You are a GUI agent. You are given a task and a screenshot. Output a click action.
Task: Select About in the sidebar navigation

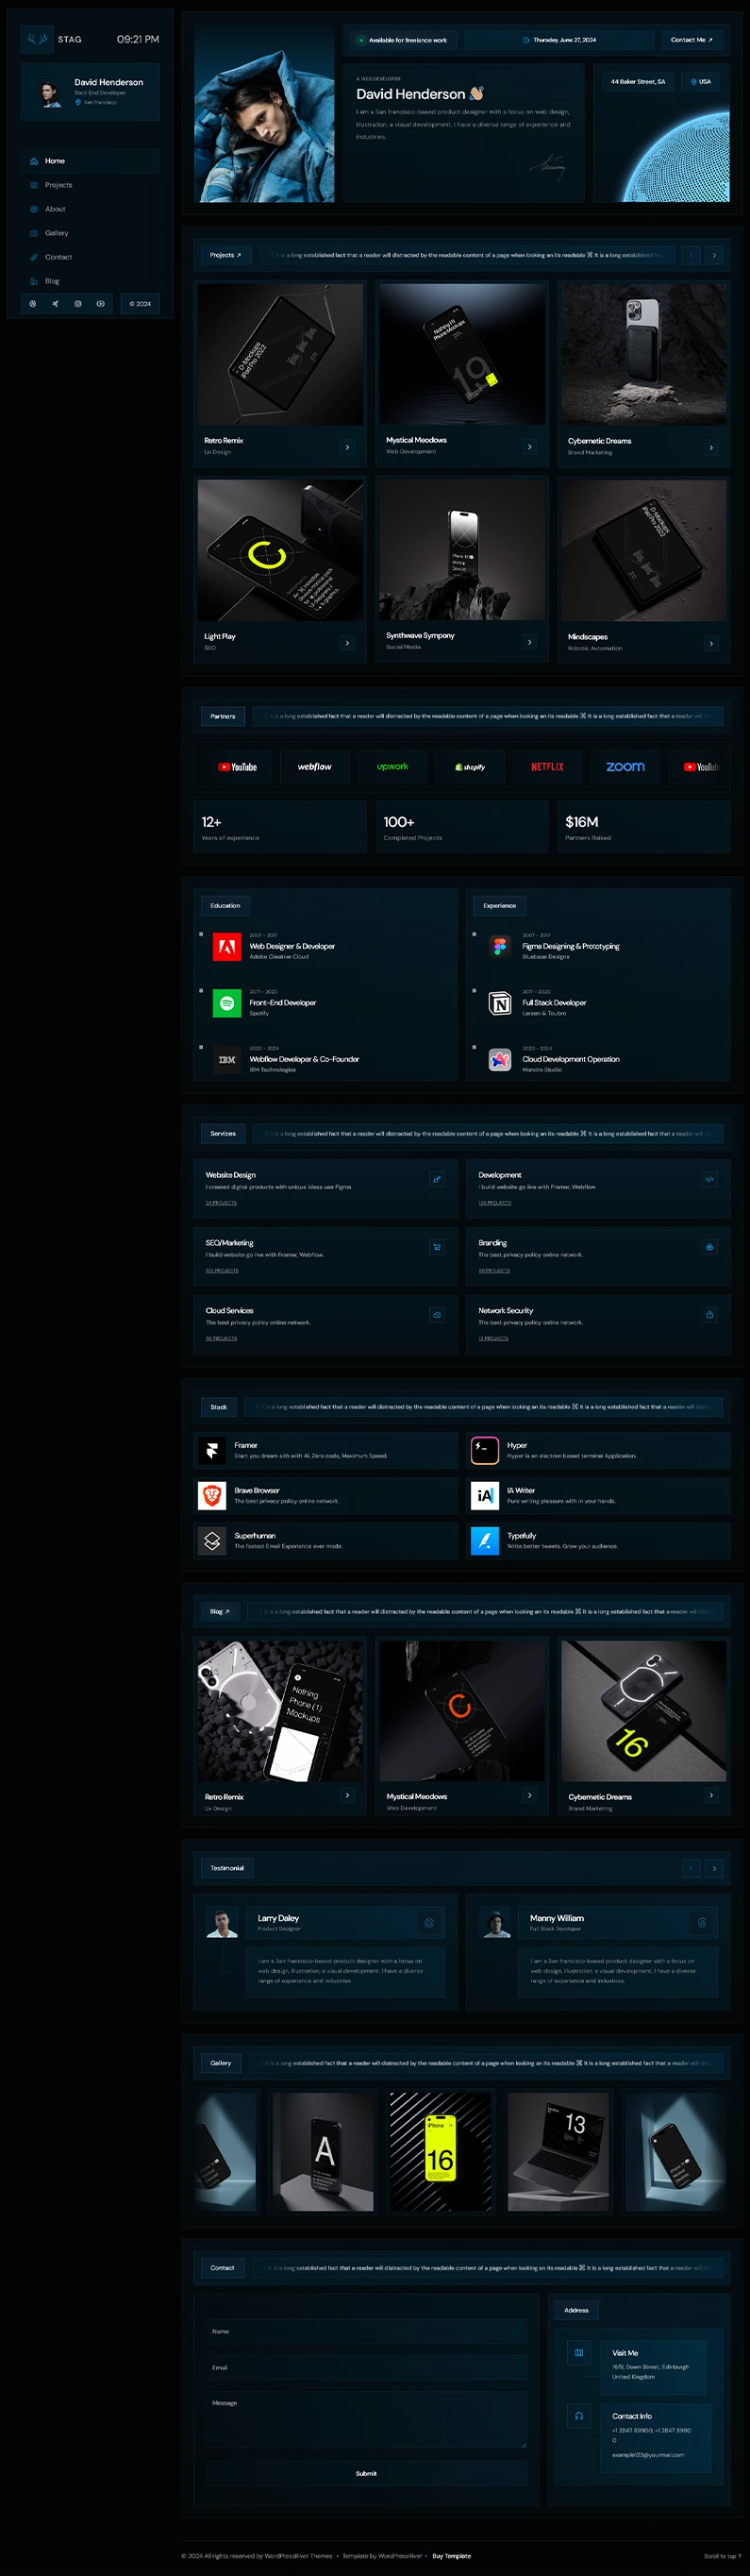(55, 209)
